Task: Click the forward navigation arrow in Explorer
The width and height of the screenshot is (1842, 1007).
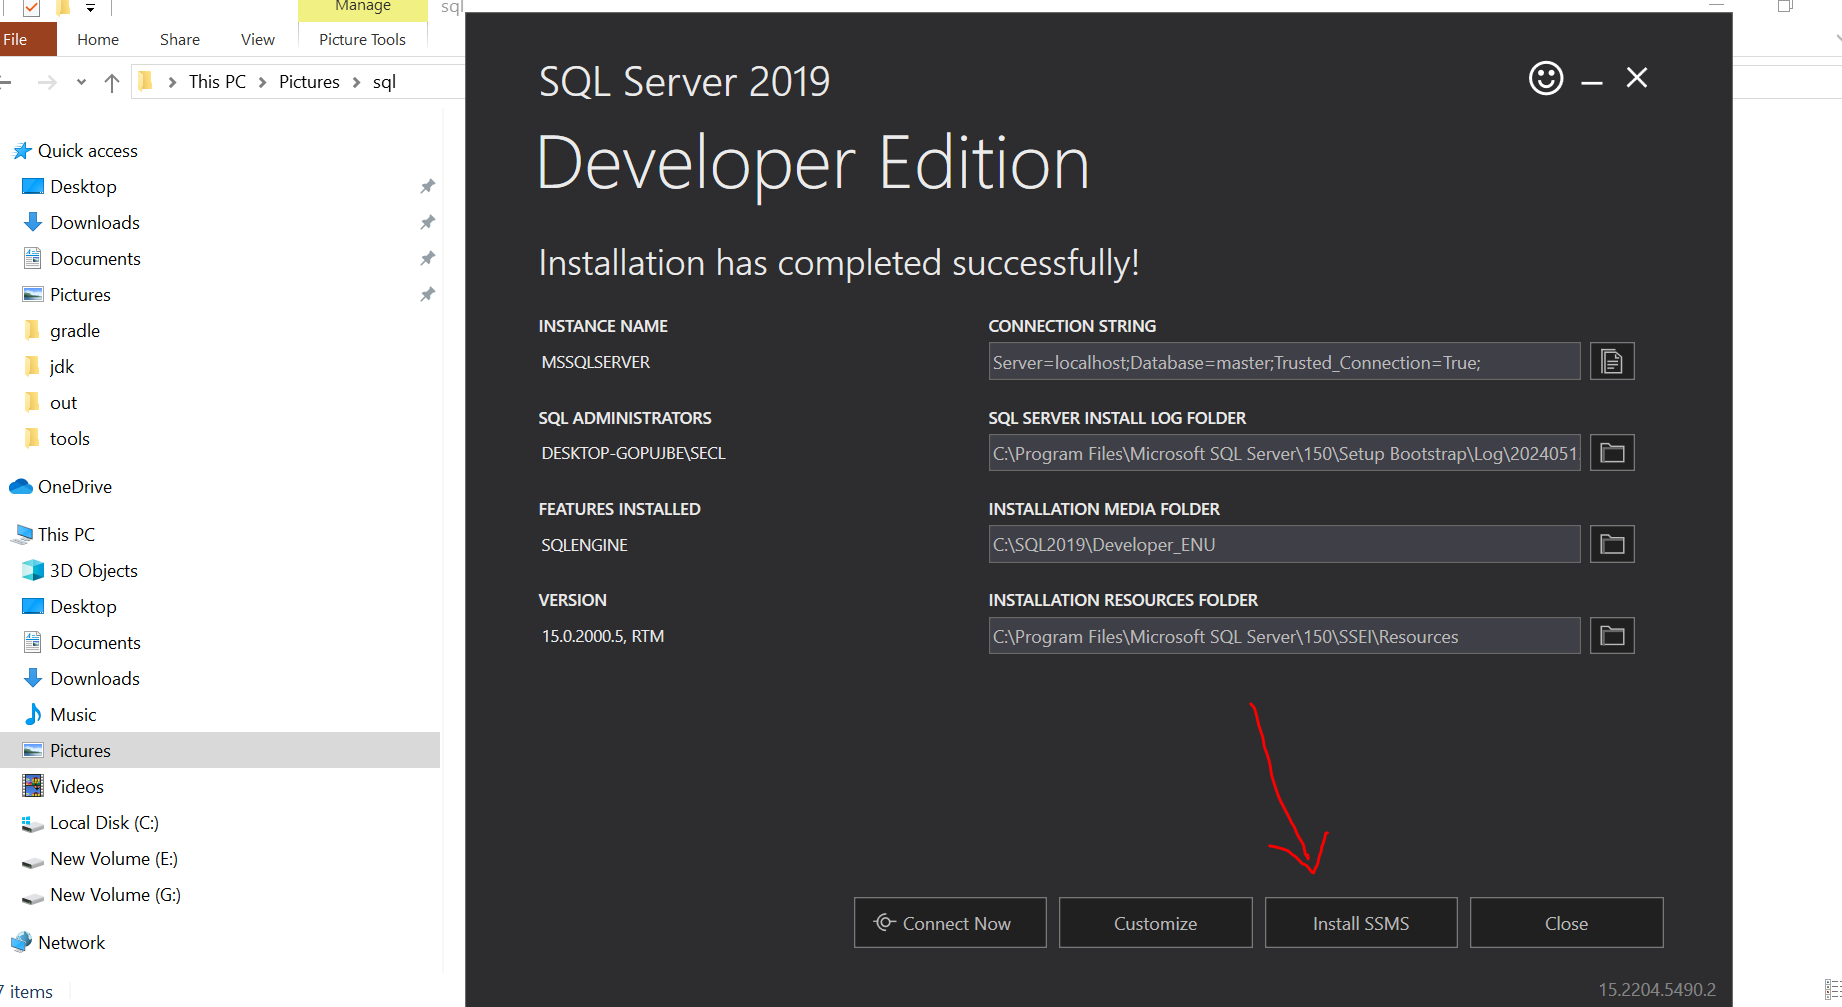Action: (47, 82)
